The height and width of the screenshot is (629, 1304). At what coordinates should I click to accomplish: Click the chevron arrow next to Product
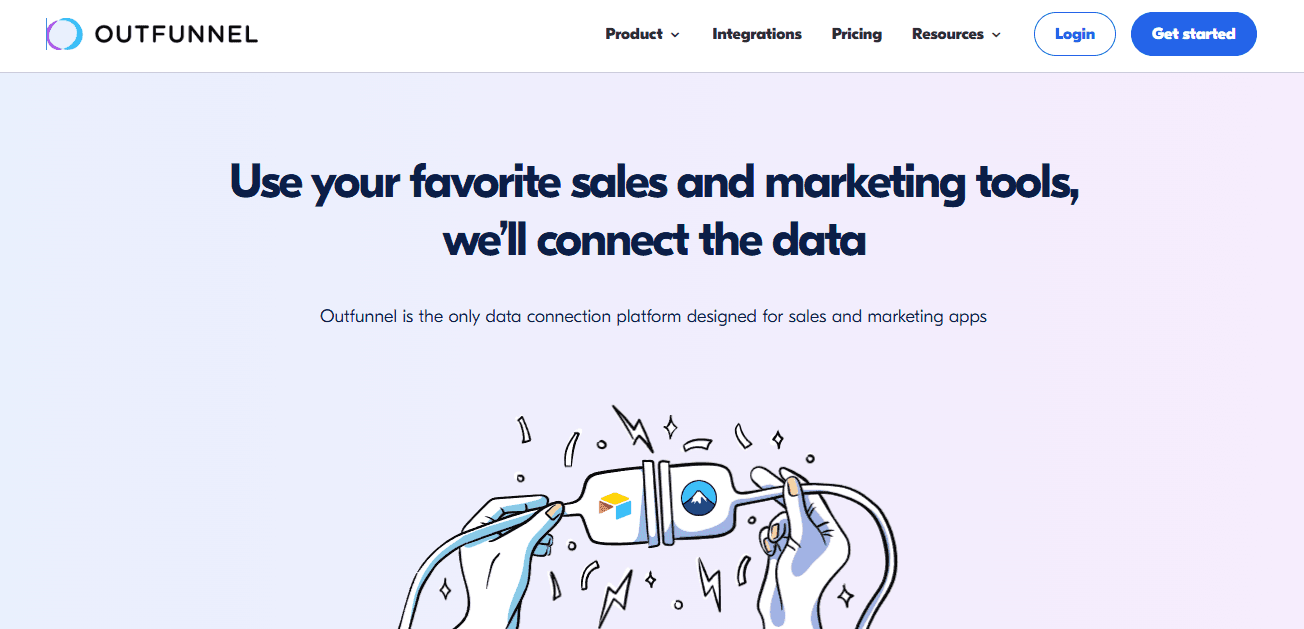(x=677, y=34)
